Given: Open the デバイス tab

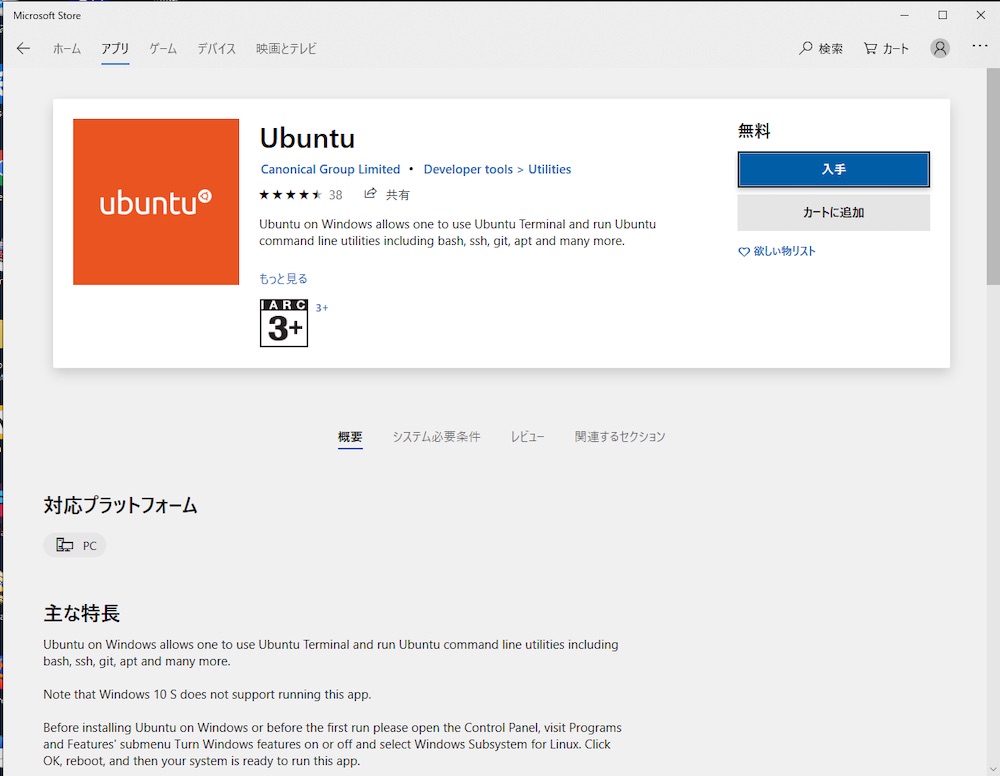Looking at the screenshot, I should [216, 48].
